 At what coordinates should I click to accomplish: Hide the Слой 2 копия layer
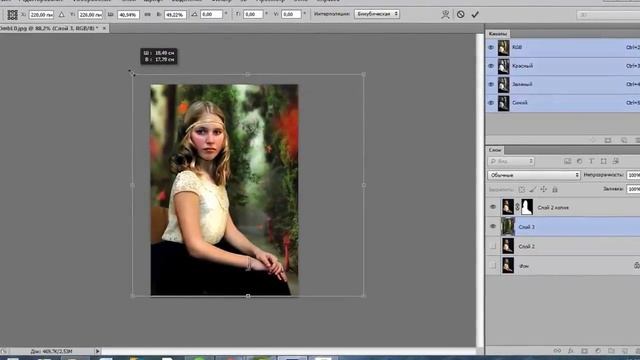click(x=493, y=207)
